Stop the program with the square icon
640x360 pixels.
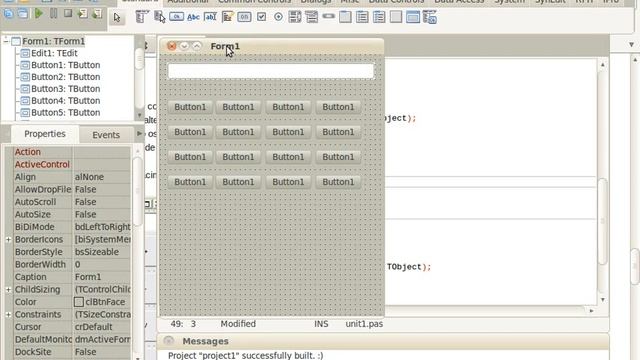[68, 13]
